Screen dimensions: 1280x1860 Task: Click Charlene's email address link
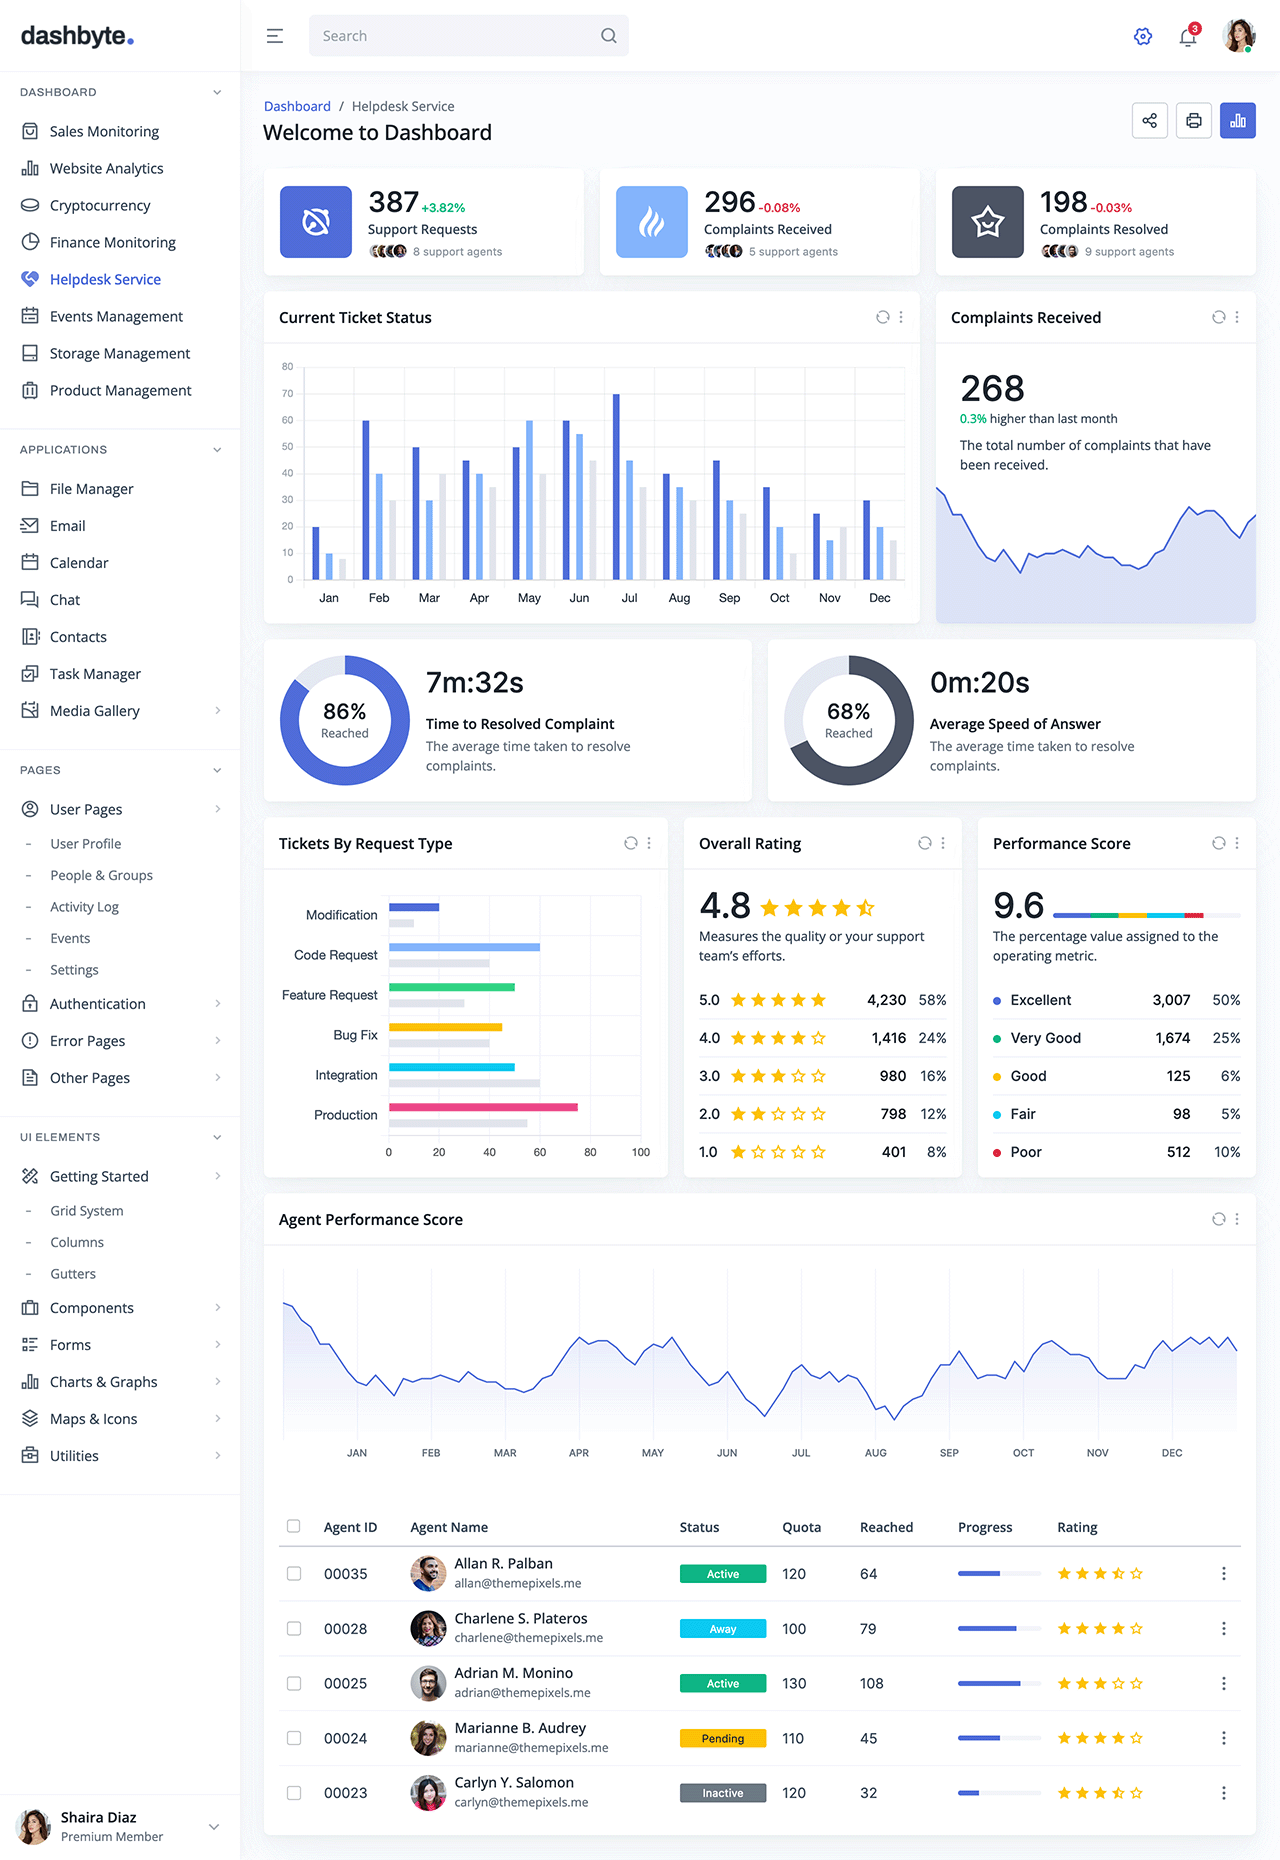click(x=528, y=1638)
